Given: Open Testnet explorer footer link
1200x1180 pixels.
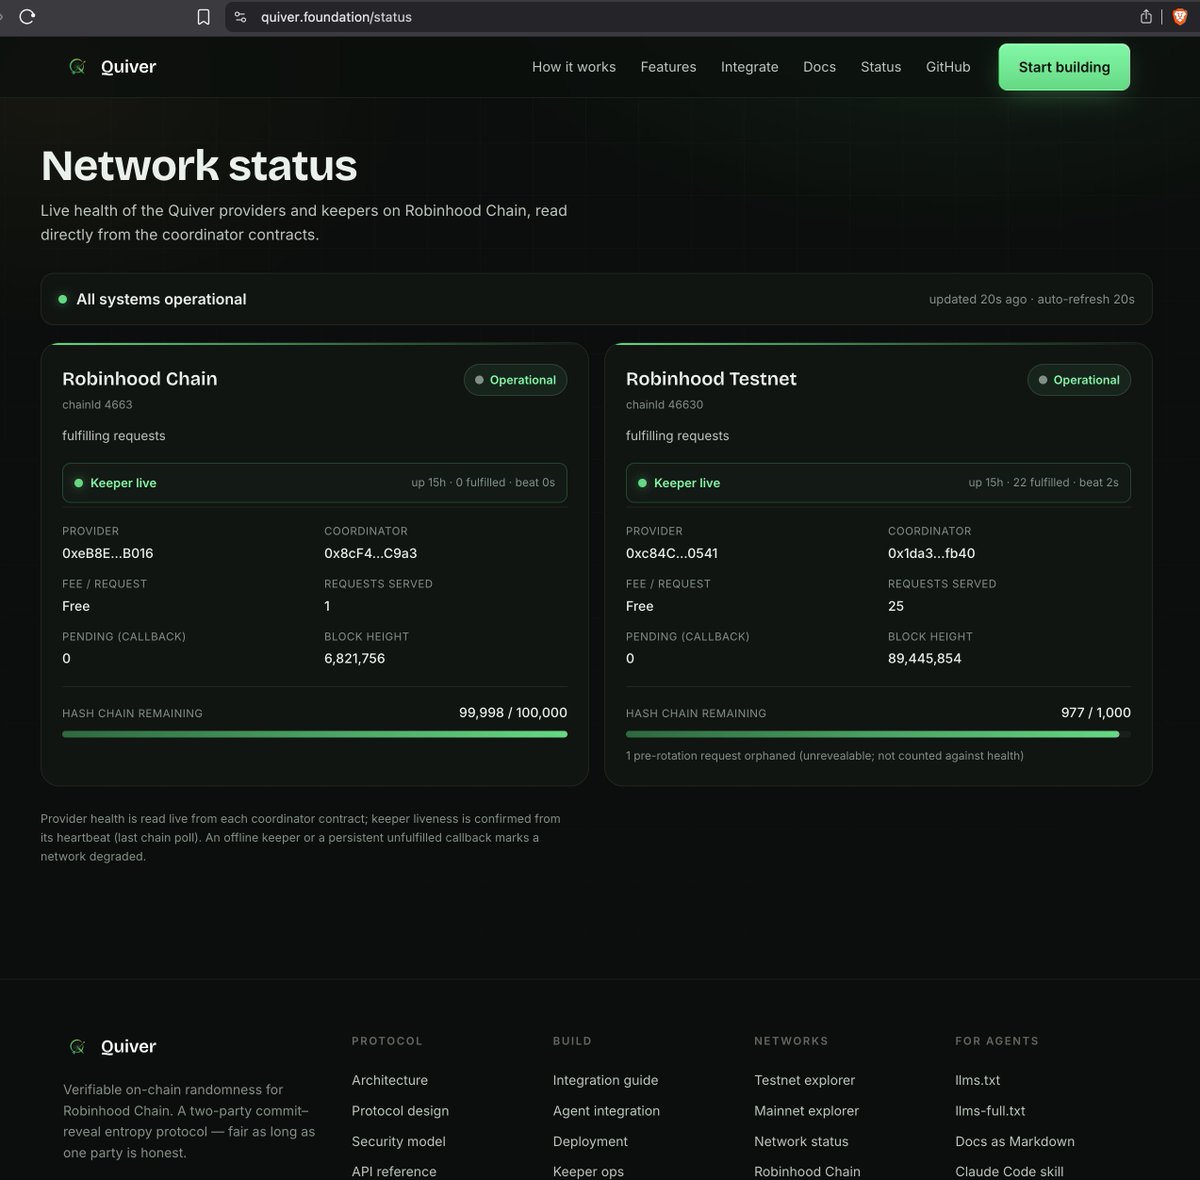Looking at the screenshot, I should 805,1080.
